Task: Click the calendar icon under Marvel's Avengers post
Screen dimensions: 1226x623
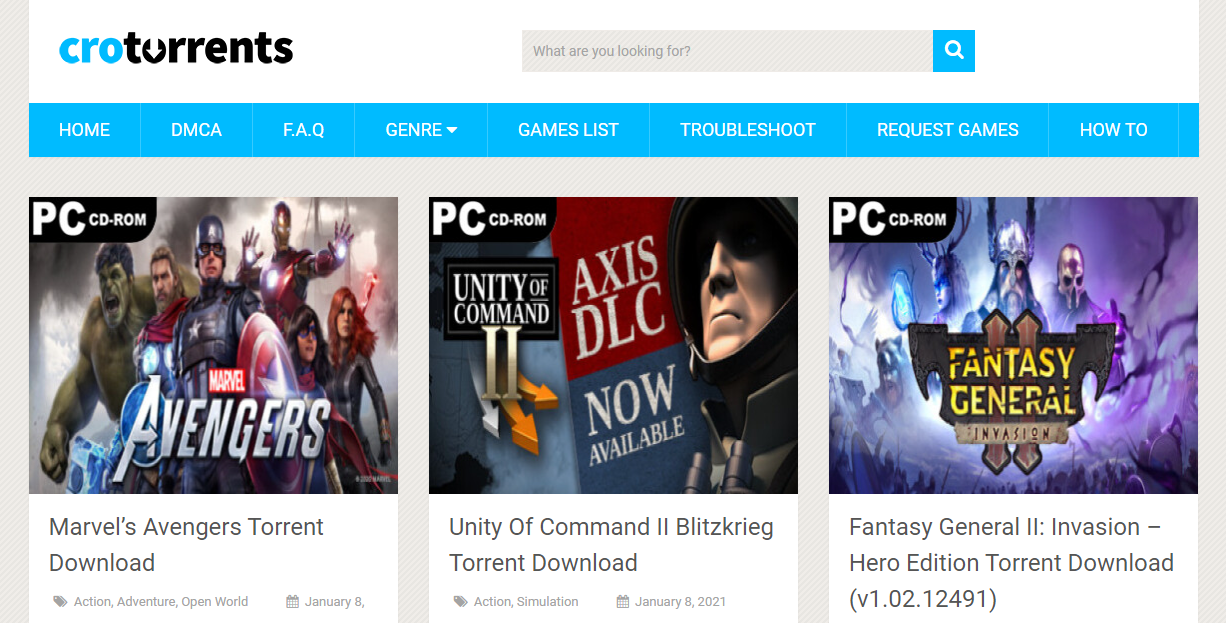Action: pos(293,602)
